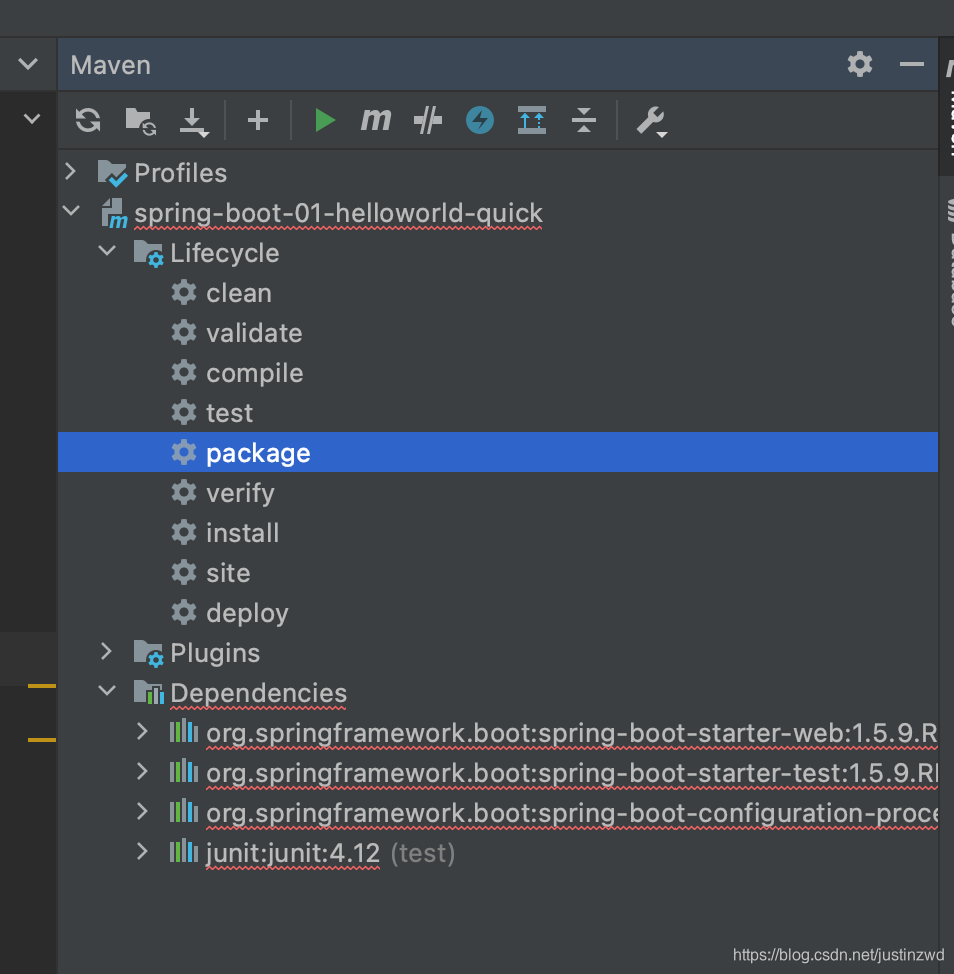Select spring-boot-01-helloworld-quick project label
The width and height of the screenshot is (954, 974).
coord(338,213)
